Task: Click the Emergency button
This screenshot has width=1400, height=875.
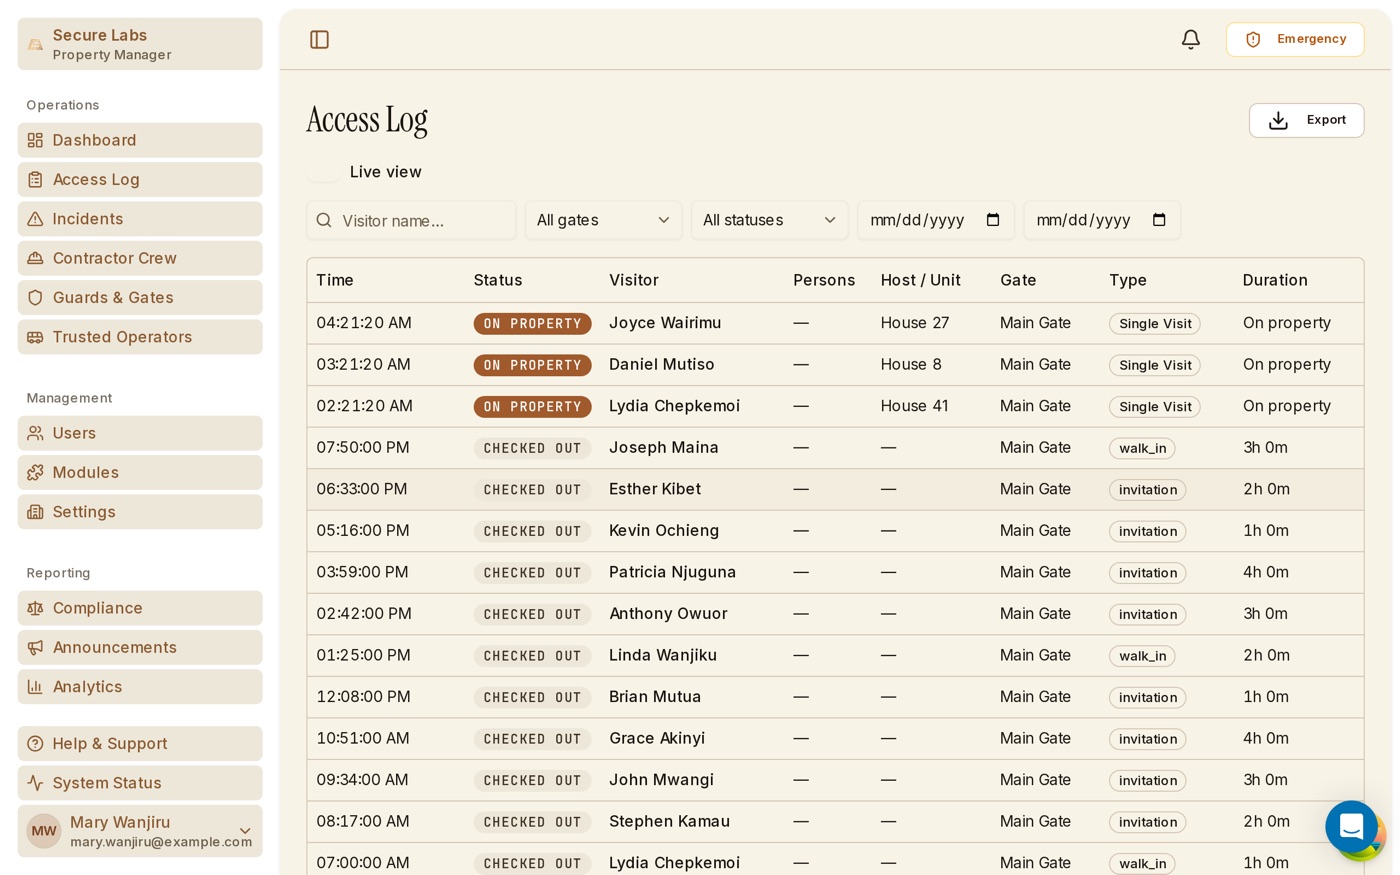Action: click(x=1295, y=39)
